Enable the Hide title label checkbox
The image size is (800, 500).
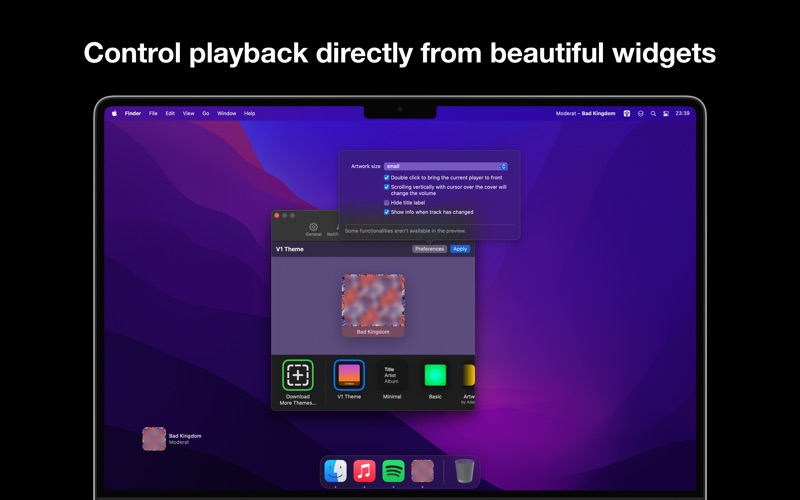(x=387, y=203)
